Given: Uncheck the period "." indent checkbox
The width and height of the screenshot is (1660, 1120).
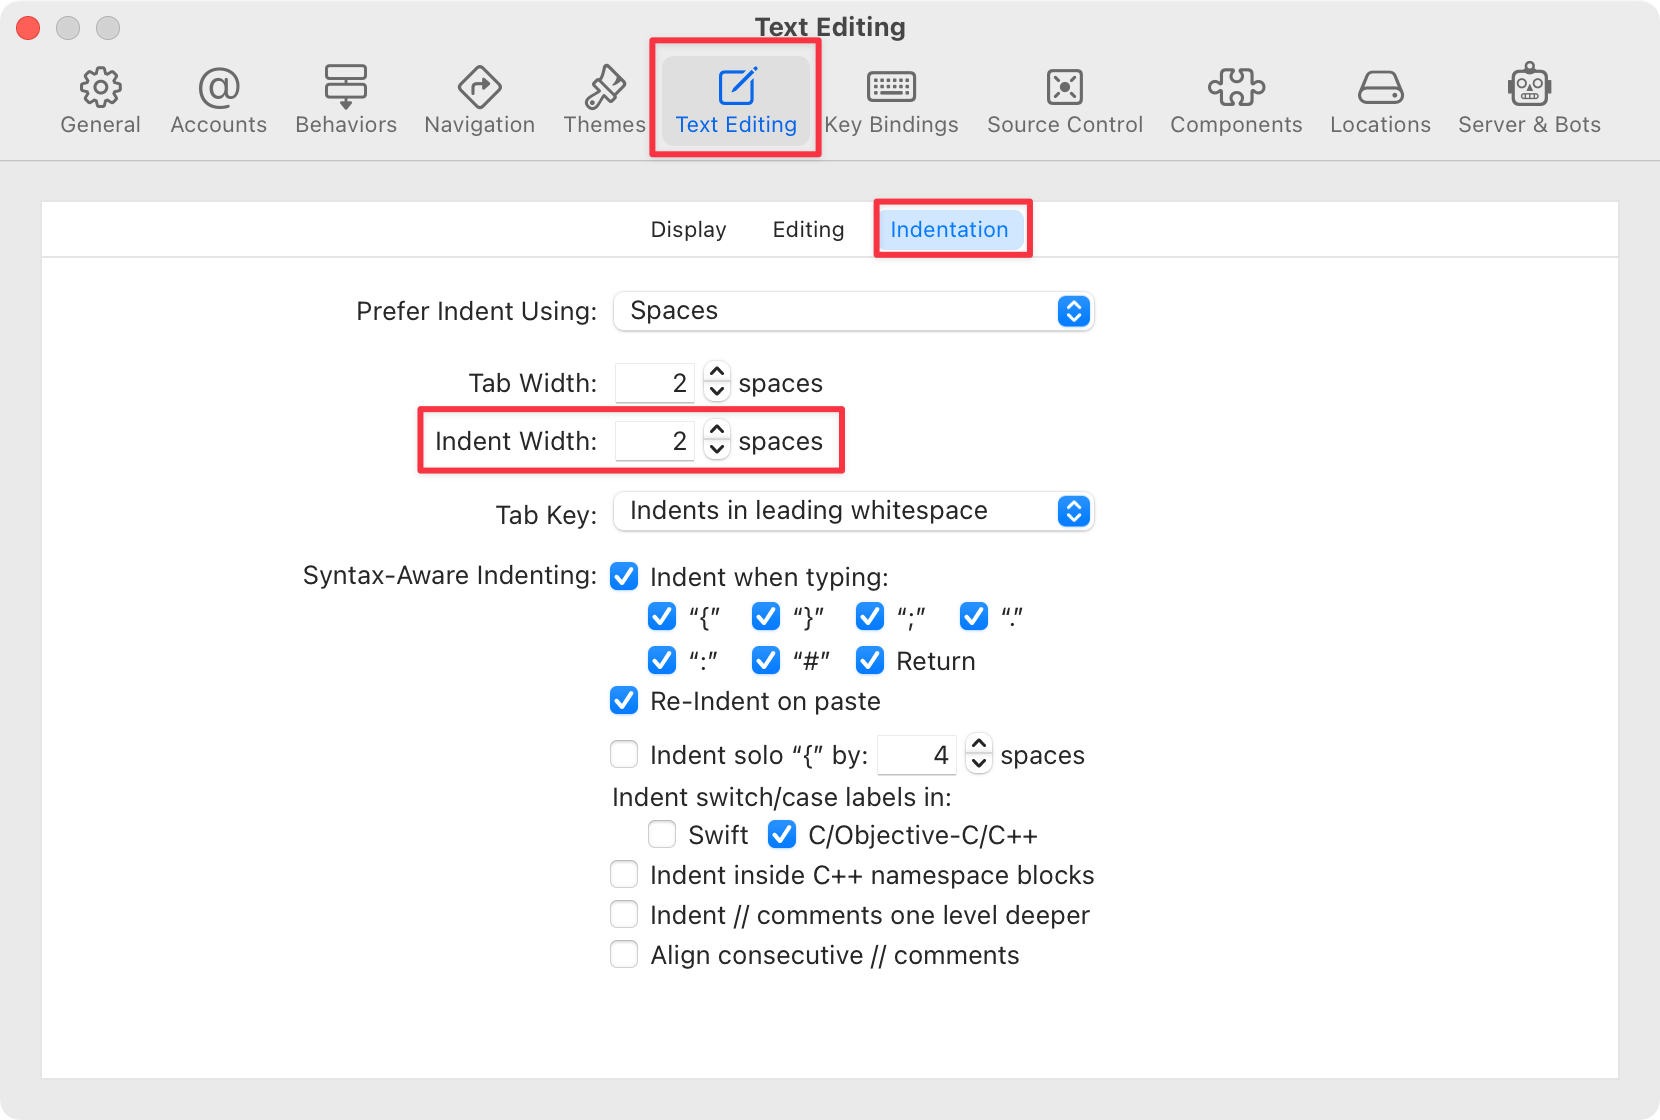Looking at the screenshot, I should tap(974, 616).
